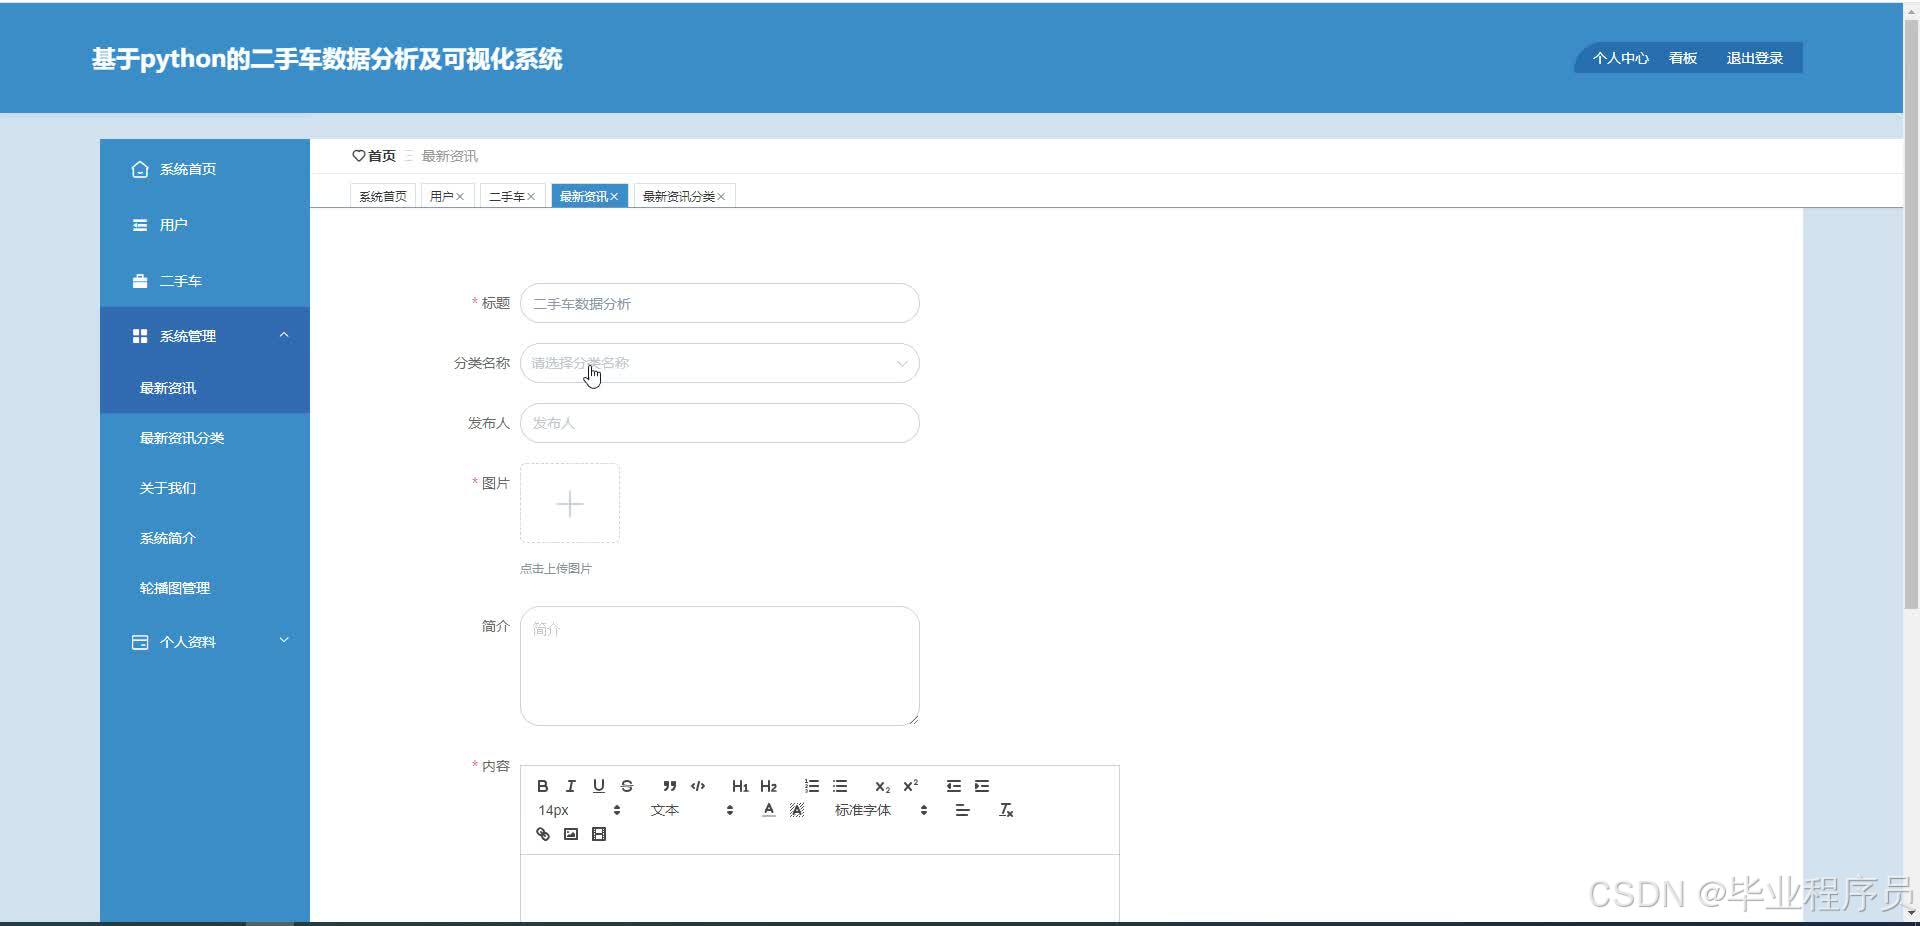Image resolution: width=1920 pixels, height=926 pixels.
Task: Insert a hyperlink
Action: [543, 834]
